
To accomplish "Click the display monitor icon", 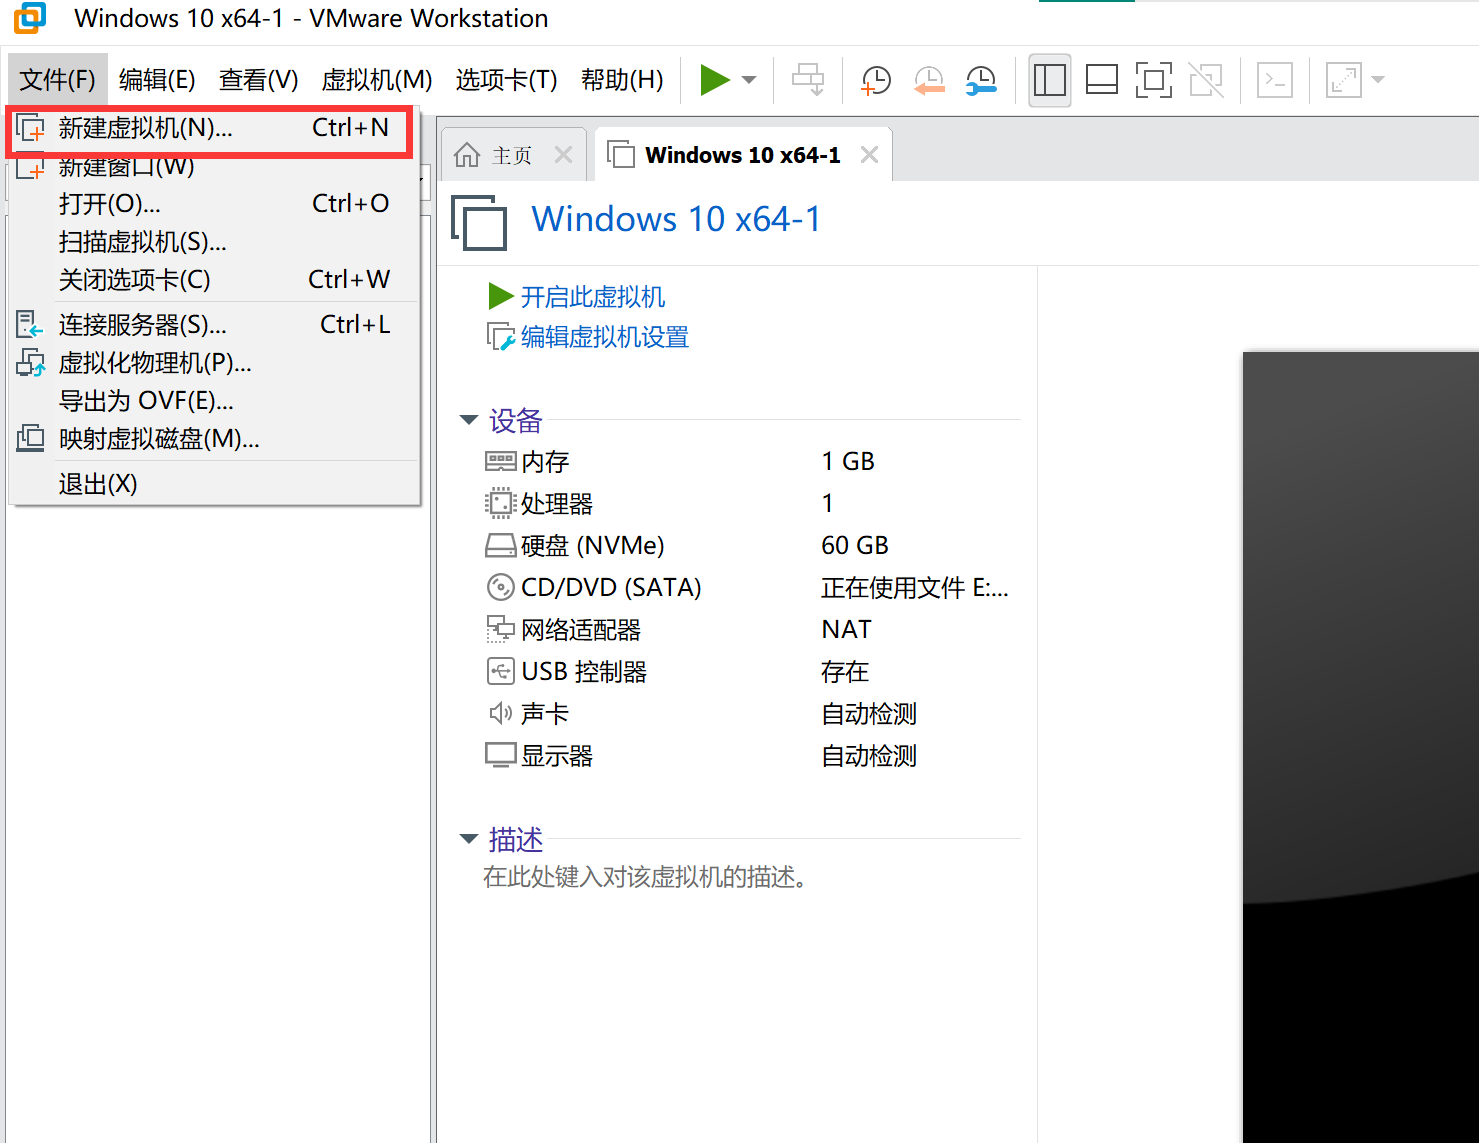I will pyautogui.click(x=500, y=755).
